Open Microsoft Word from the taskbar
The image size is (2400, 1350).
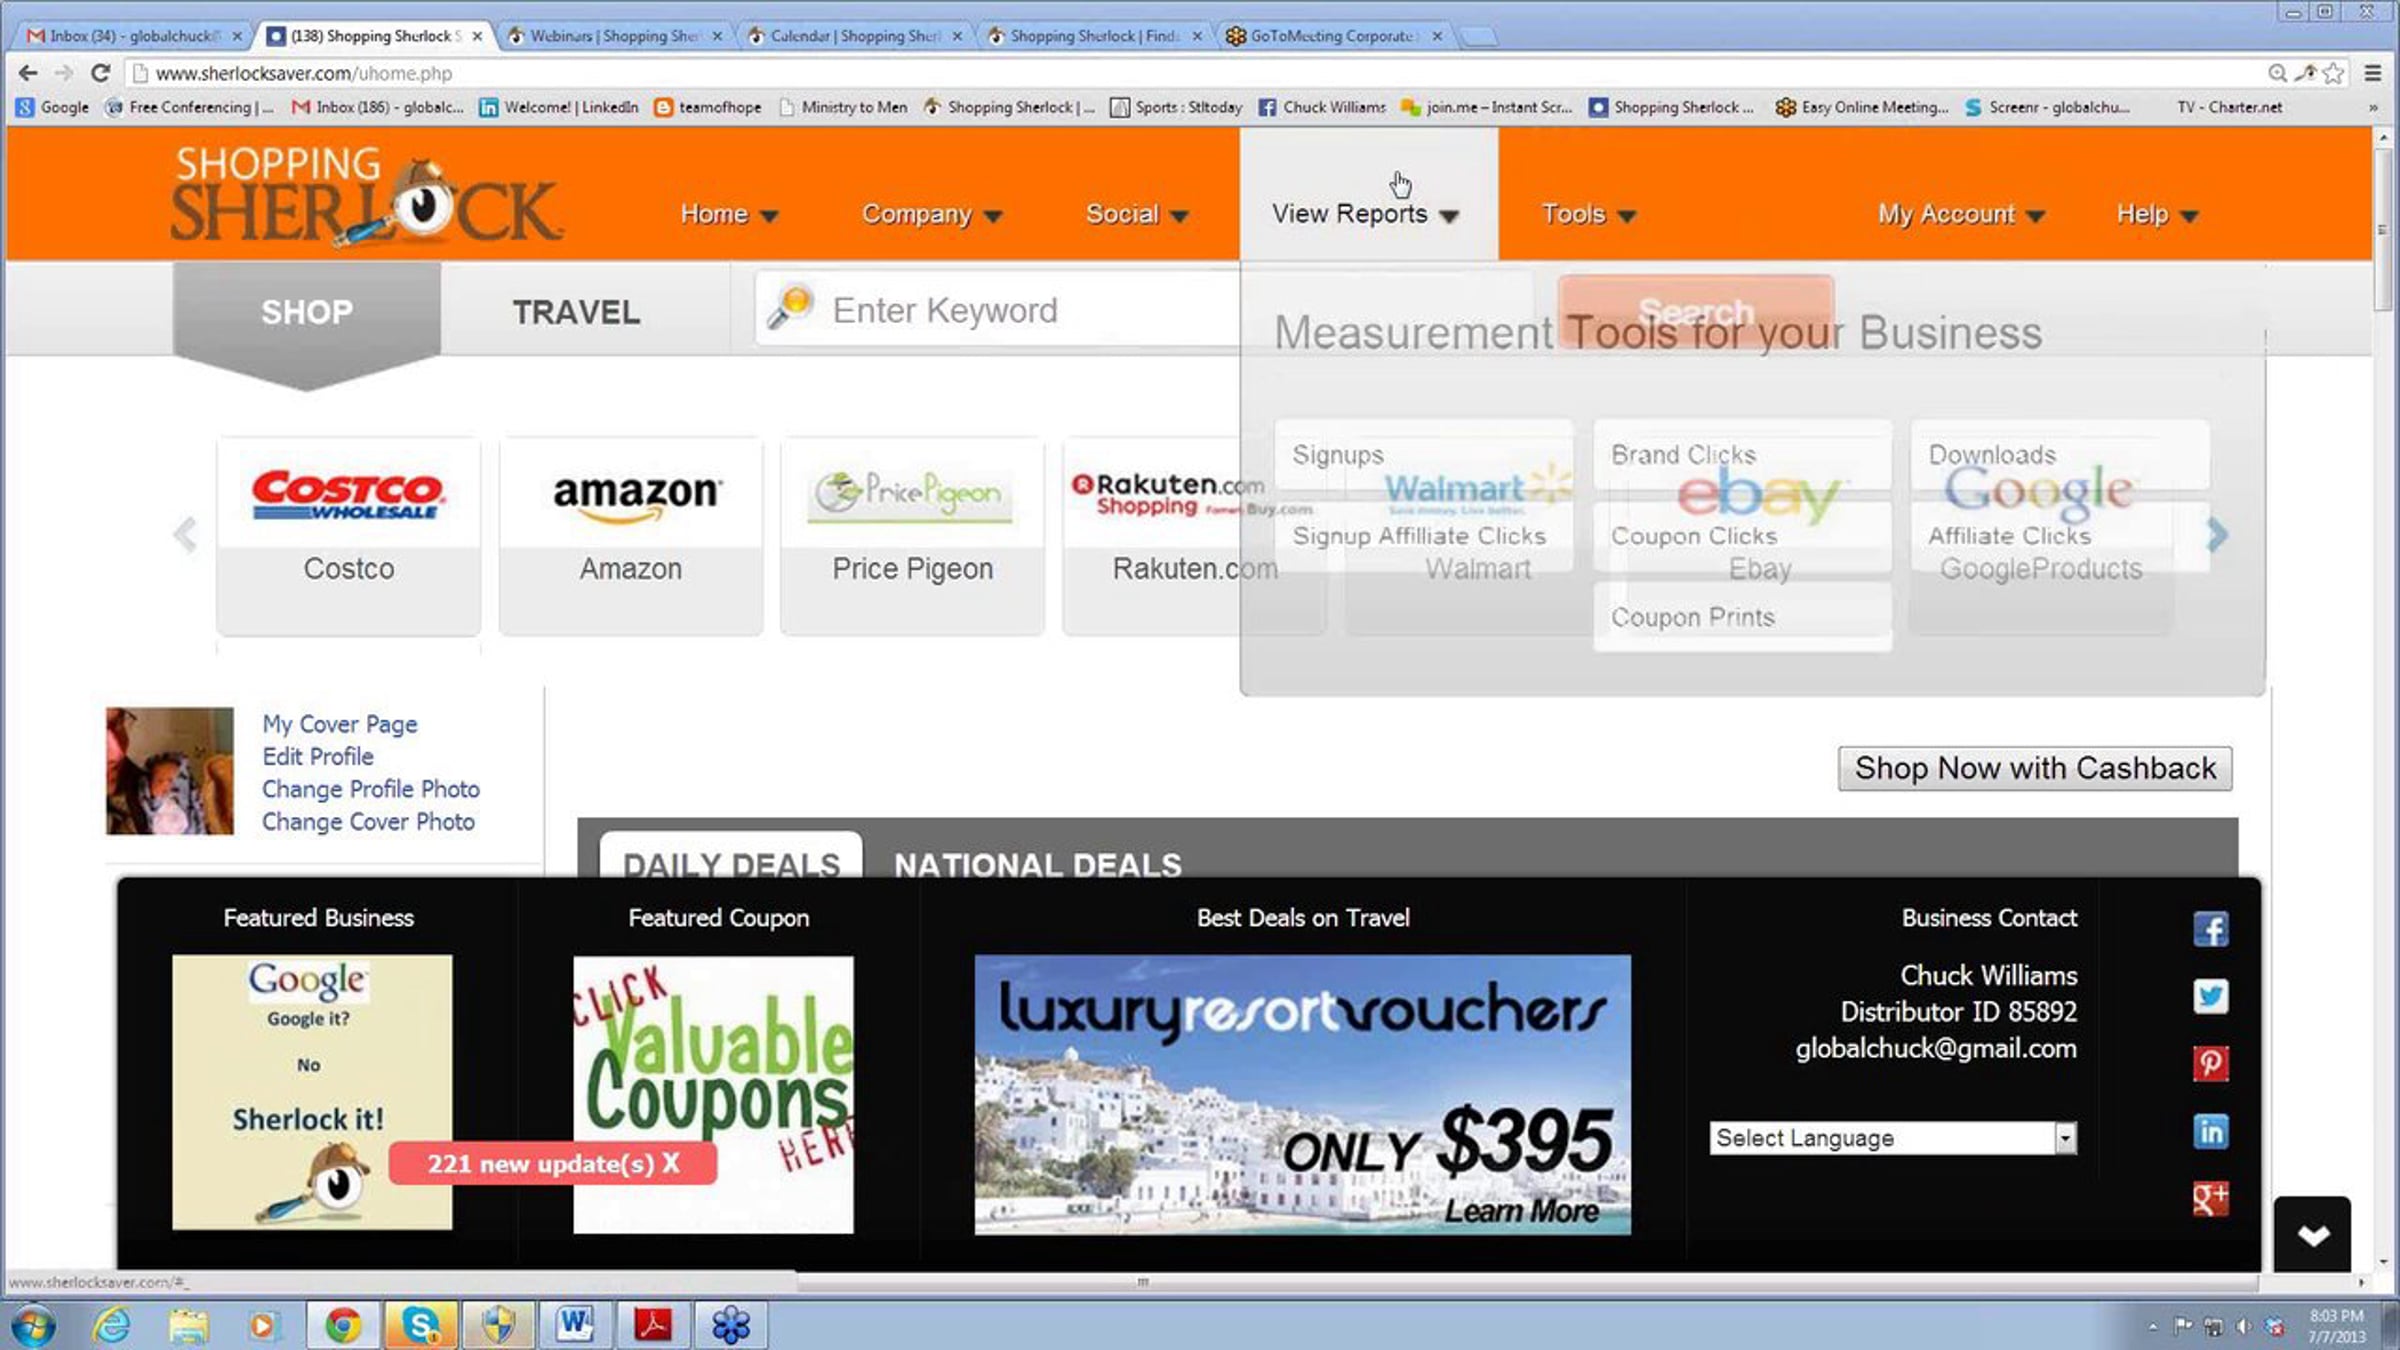pos(575,1326)
